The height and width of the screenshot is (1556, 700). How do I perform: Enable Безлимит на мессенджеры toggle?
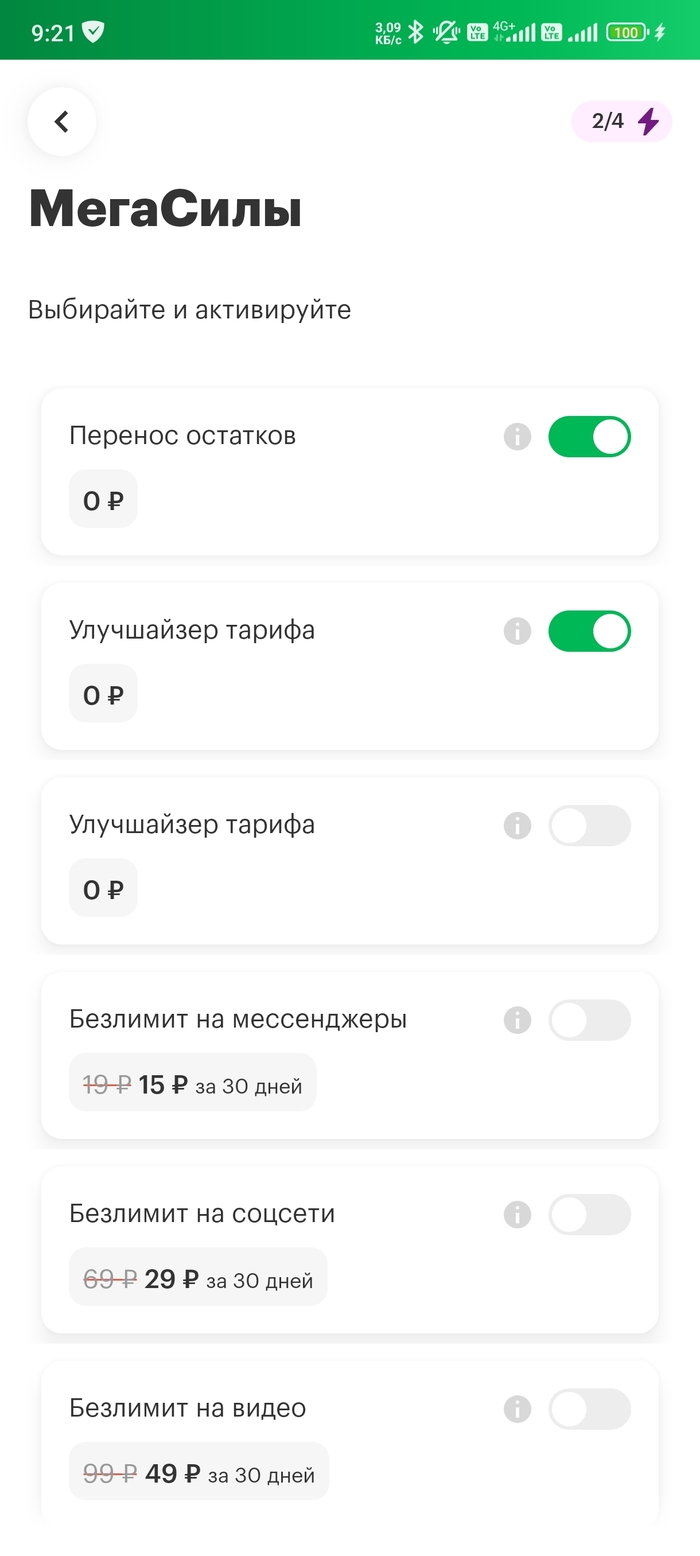pos(589,1021)
